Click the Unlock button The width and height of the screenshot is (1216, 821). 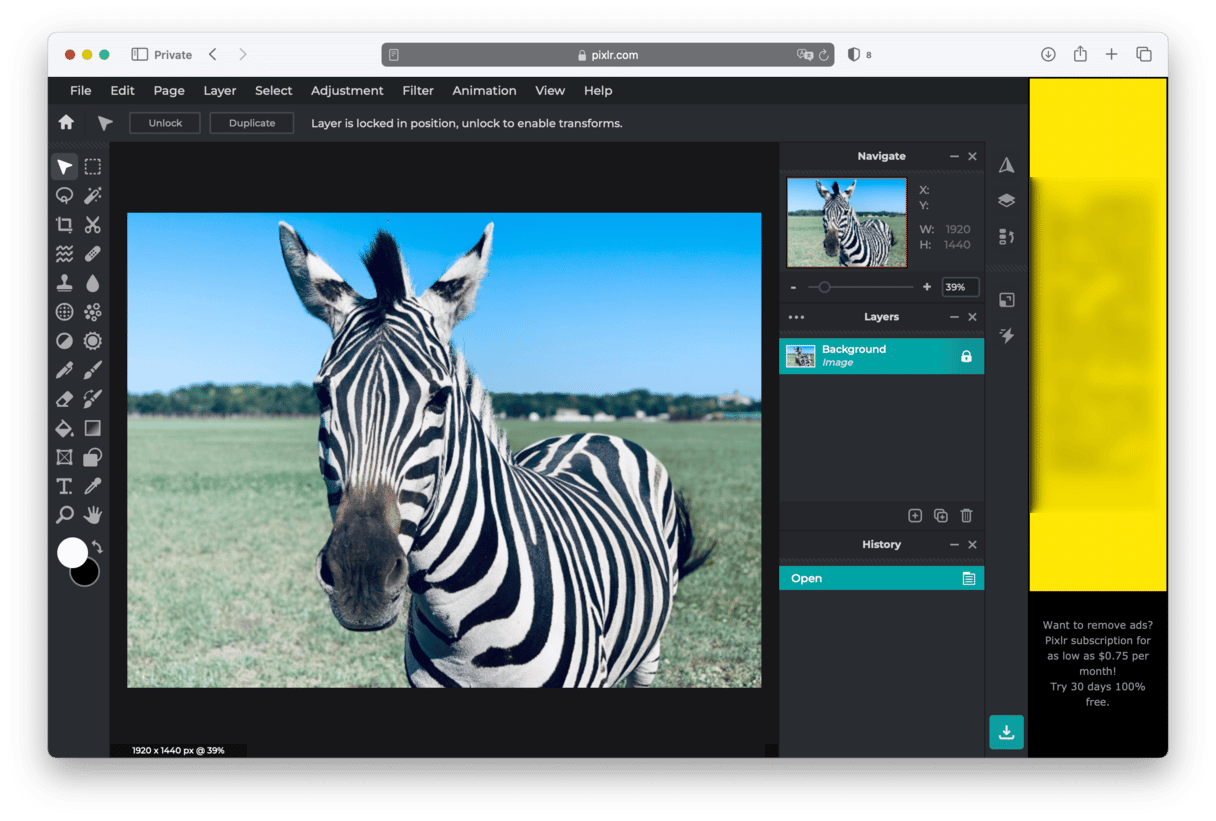(166, 123)
